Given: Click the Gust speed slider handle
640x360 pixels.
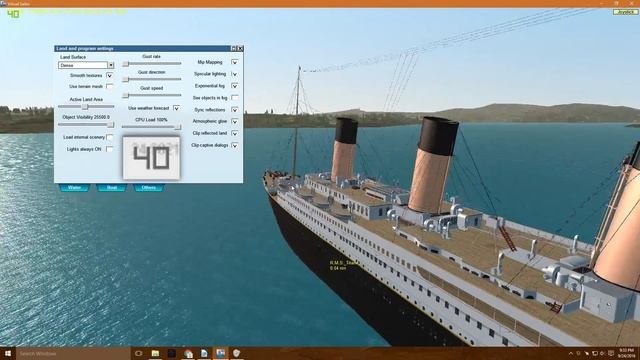Looking at the screenshot, I should click(x=126, y=96).
